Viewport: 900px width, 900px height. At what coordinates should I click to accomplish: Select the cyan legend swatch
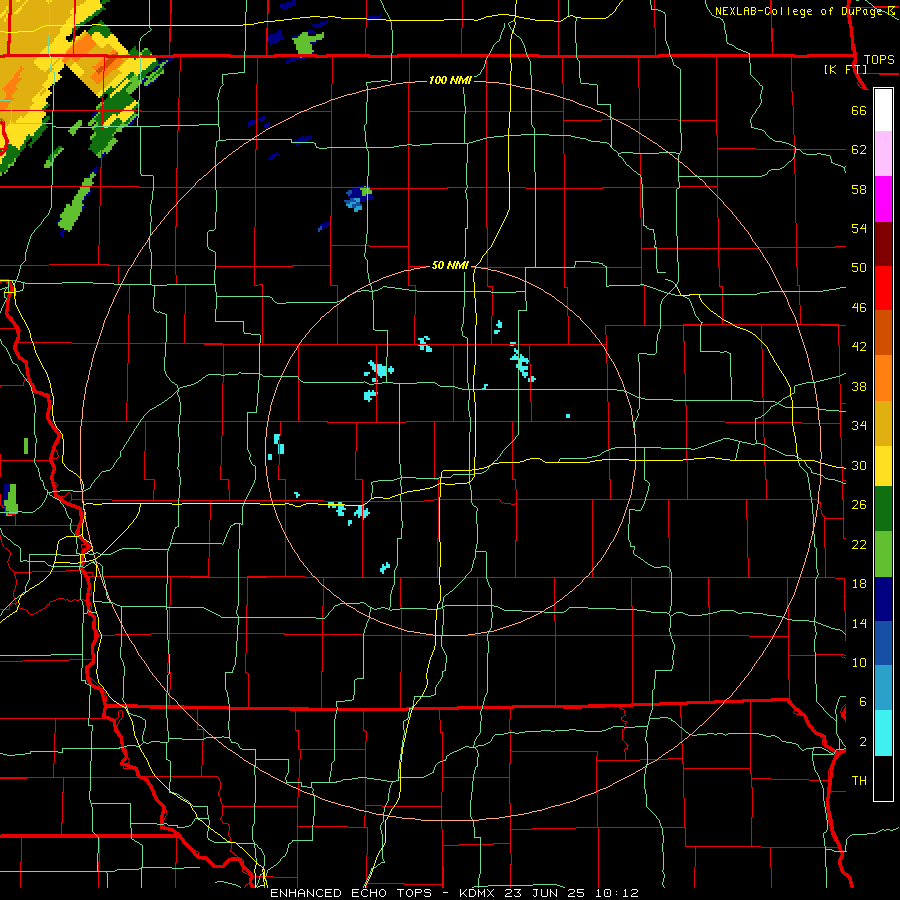click(883, 734)
